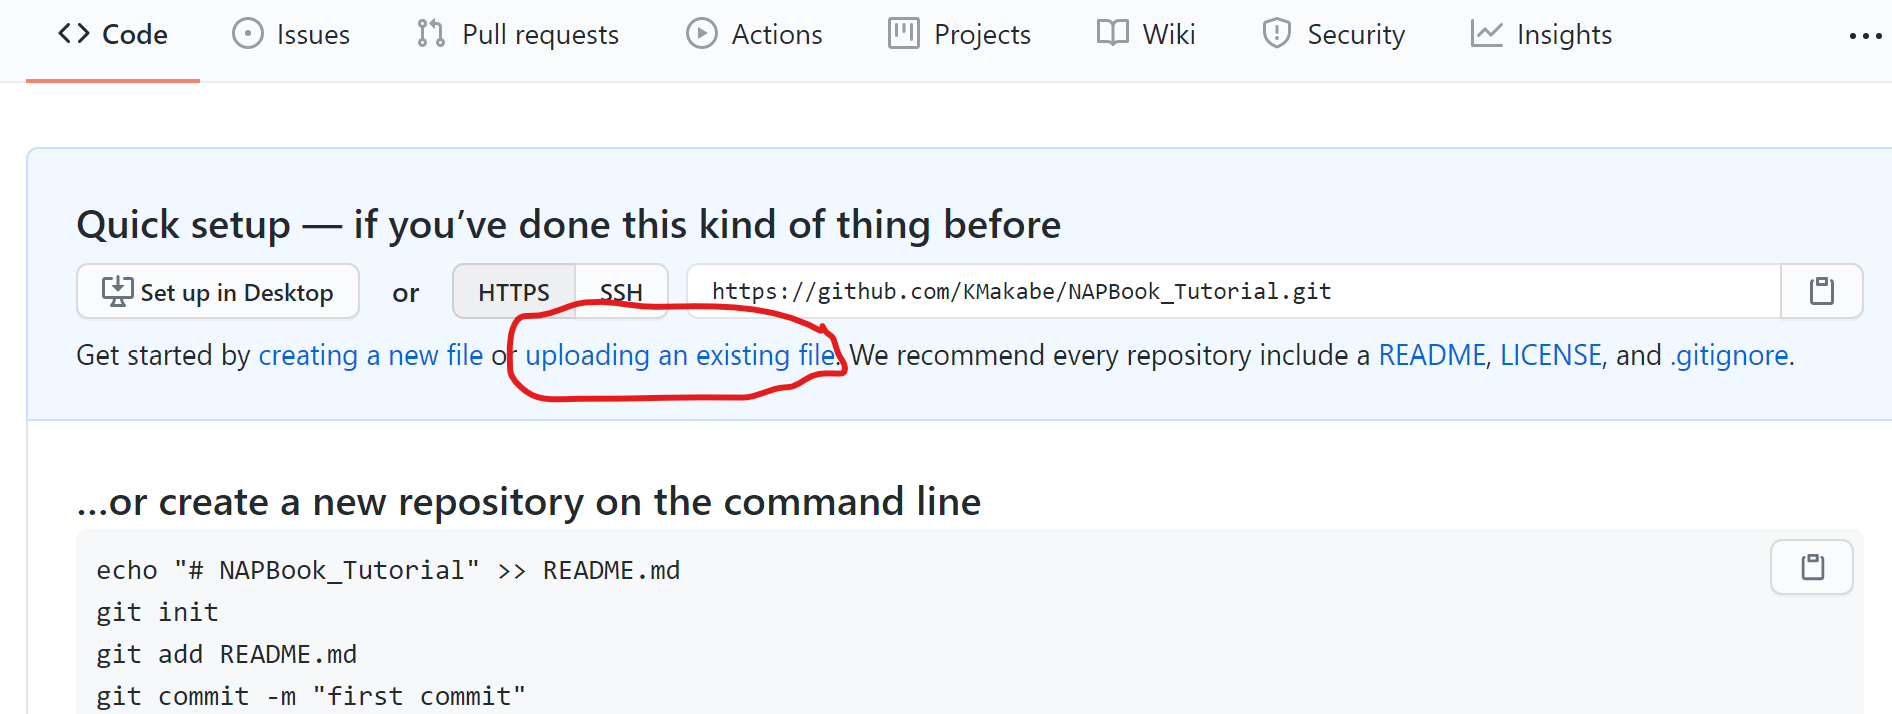
Task: Open the README link
Action: 1432,355
